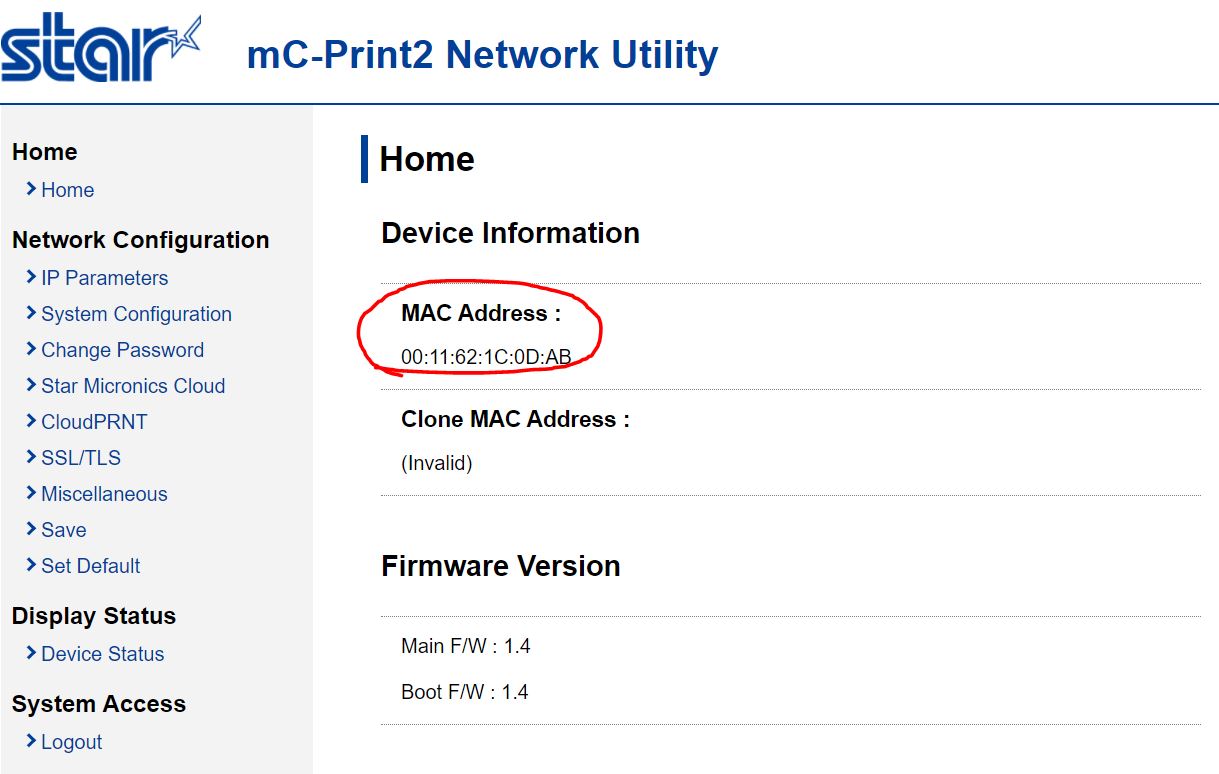Open Miscellaneous settings
This screenshot has width=1219, height=774.
[104, 494]
